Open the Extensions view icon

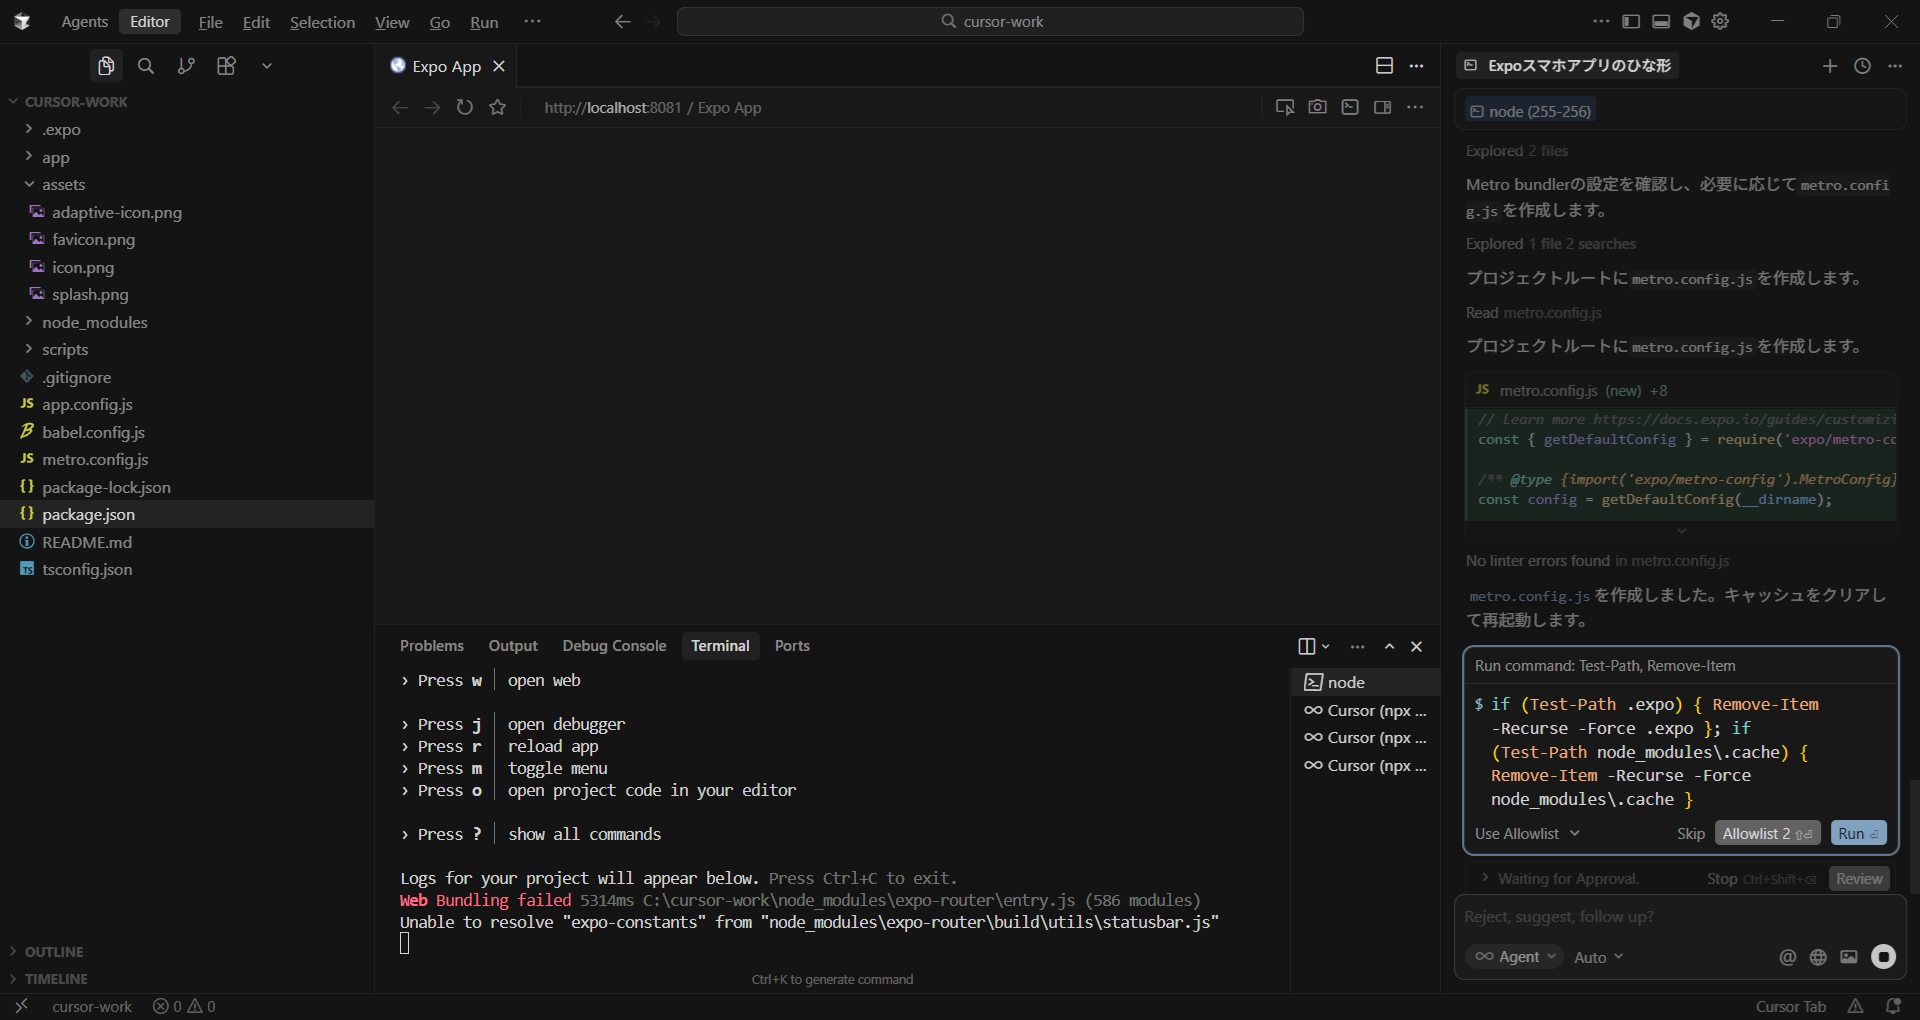click(x=226, y=66)
